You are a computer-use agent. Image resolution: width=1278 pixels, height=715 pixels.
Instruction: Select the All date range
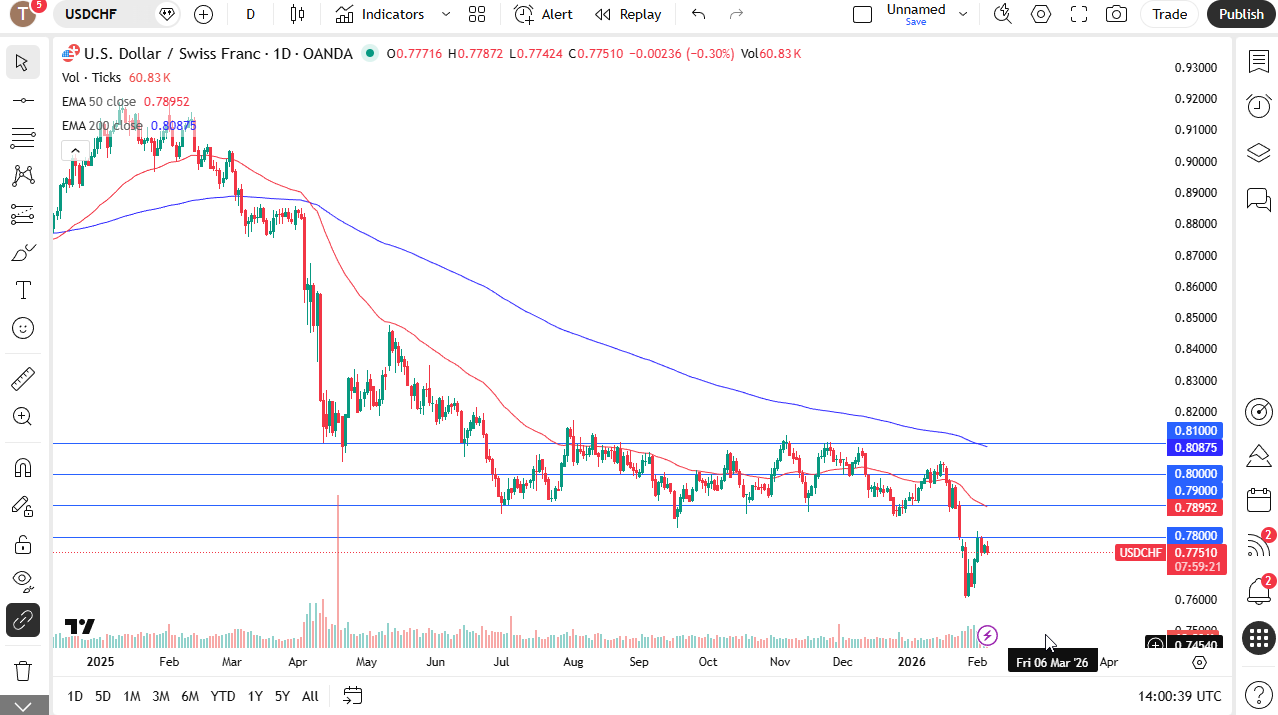(310, 696)
